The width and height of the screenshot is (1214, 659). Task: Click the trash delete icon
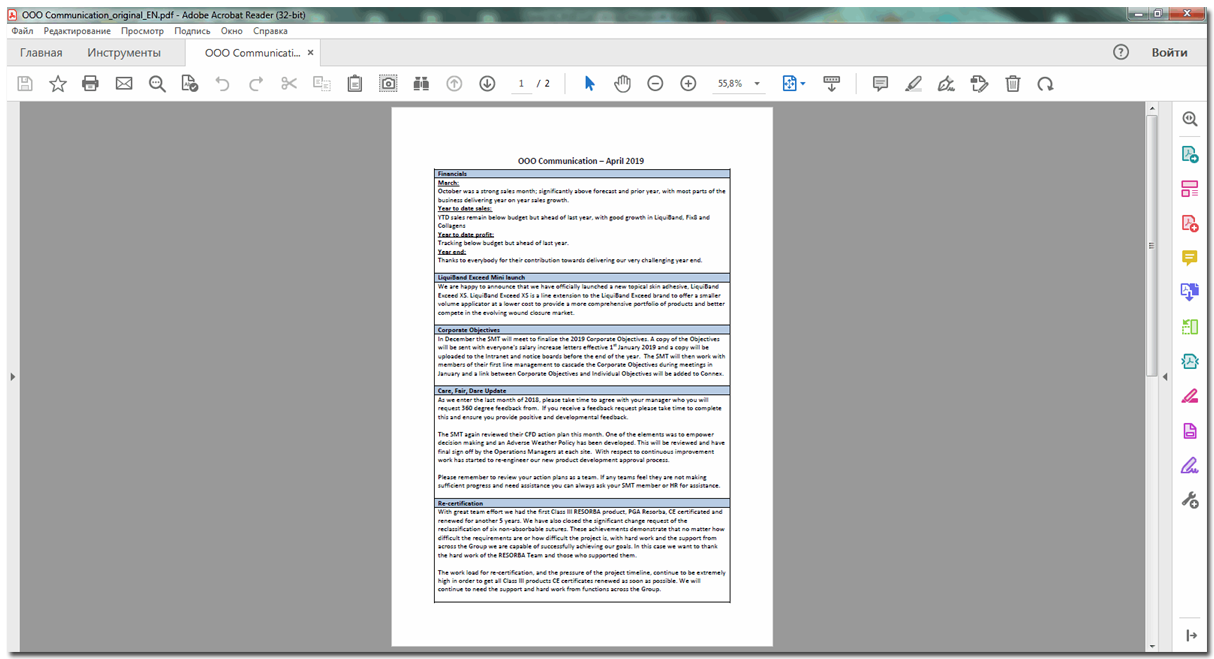(x=1012, y=84)
